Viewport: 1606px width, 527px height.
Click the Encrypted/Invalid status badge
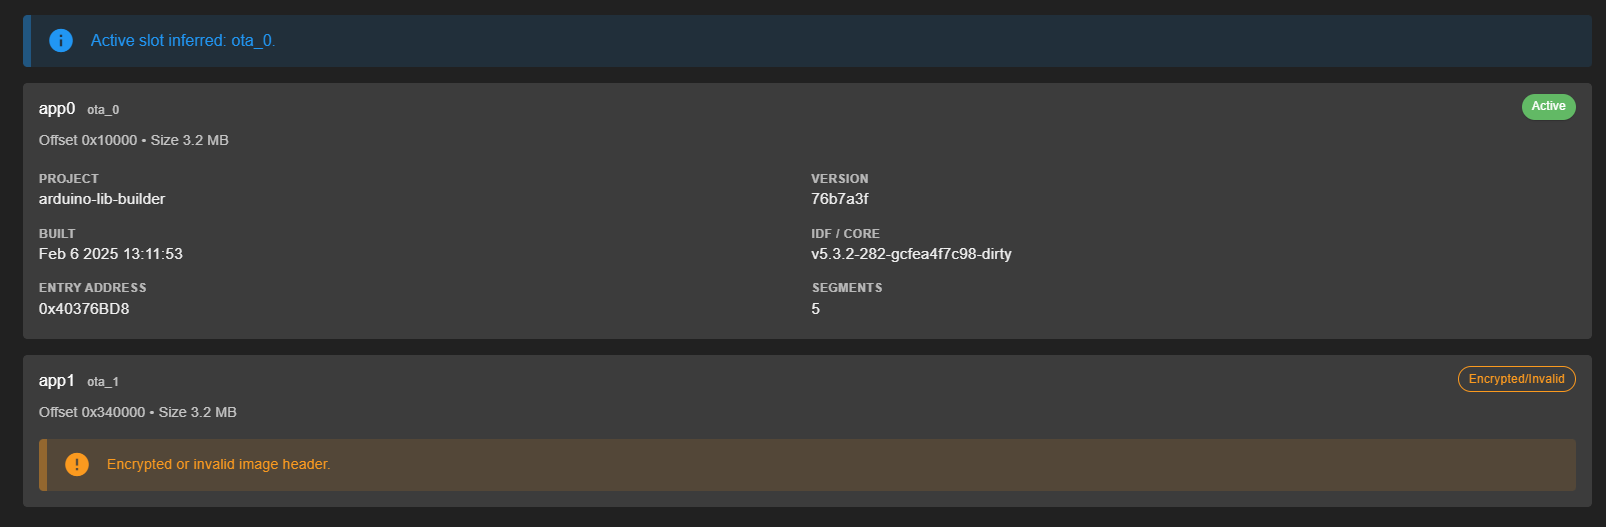point(1516,379)
